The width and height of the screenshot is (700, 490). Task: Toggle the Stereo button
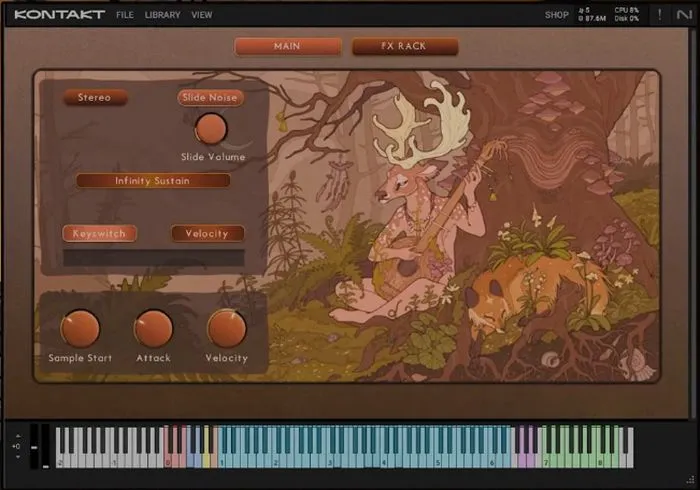pos(95,97)
